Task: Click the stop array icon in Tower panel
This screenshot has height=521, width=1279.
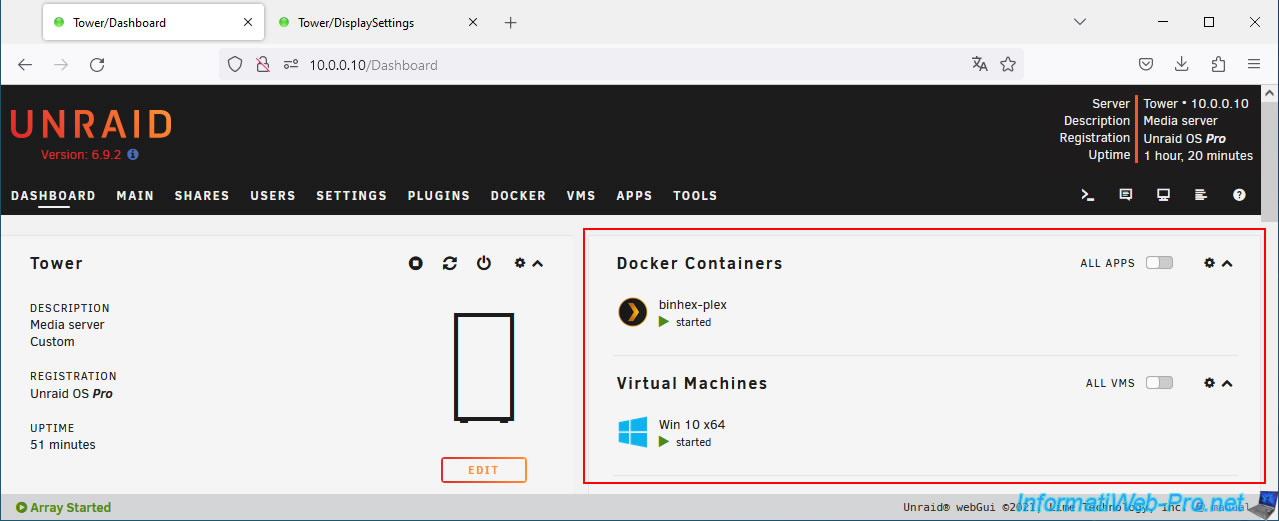Action: tap(416, 263)
